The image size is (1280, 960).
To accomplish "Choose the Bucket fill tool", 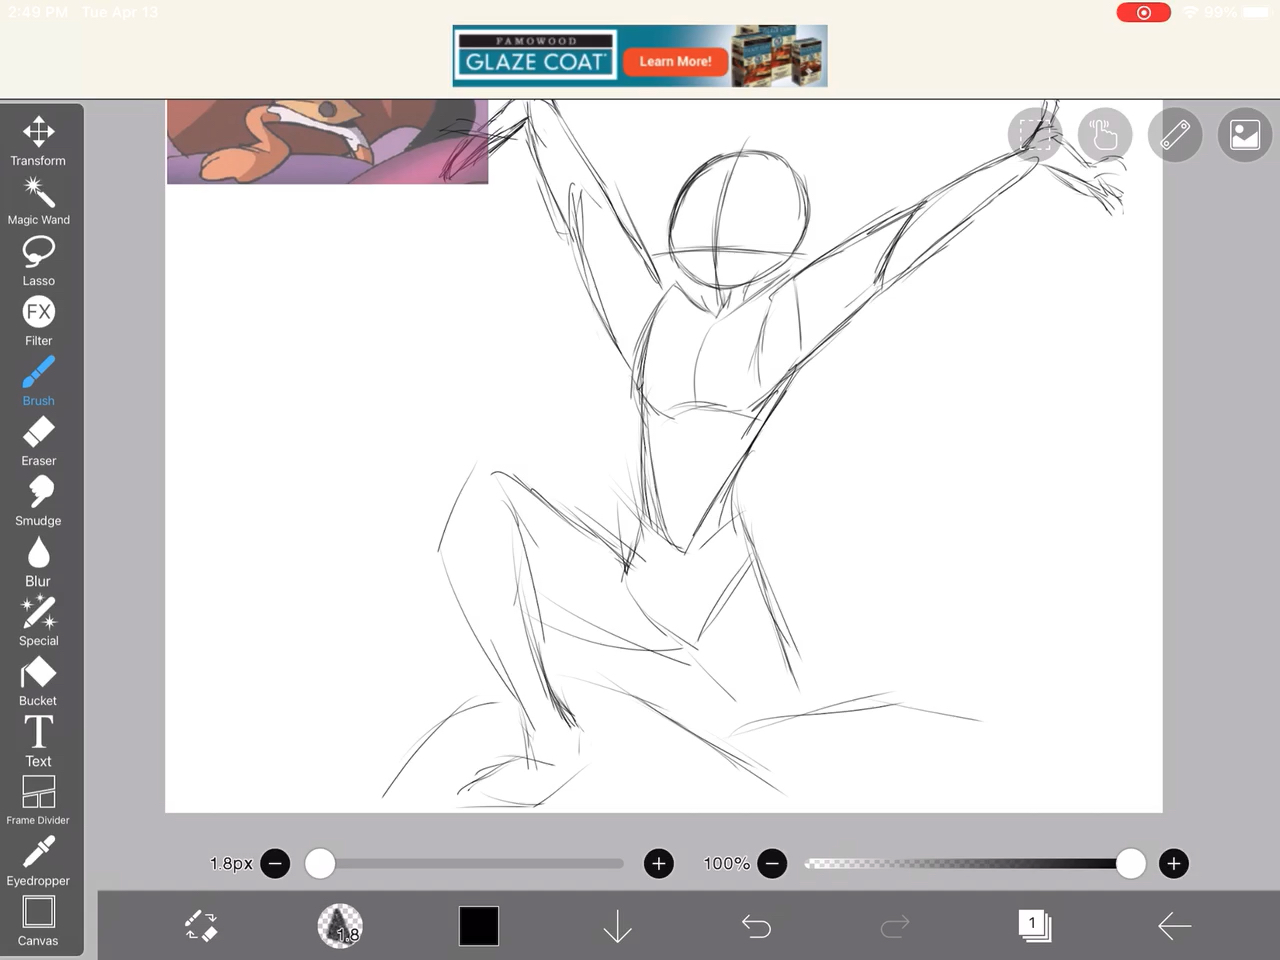I will pyautogui.click(x=38, y=681).
